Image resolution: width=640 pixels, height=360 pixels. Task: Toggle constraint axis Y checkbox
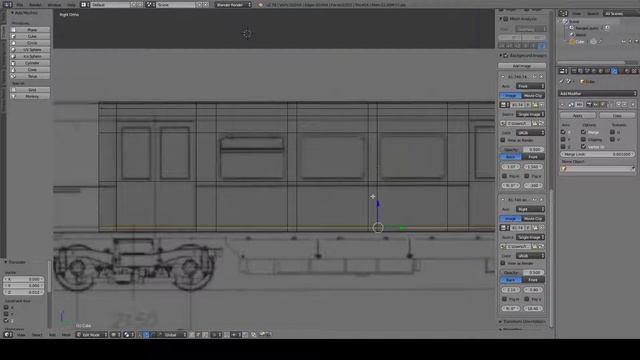(x=6, y=314)
